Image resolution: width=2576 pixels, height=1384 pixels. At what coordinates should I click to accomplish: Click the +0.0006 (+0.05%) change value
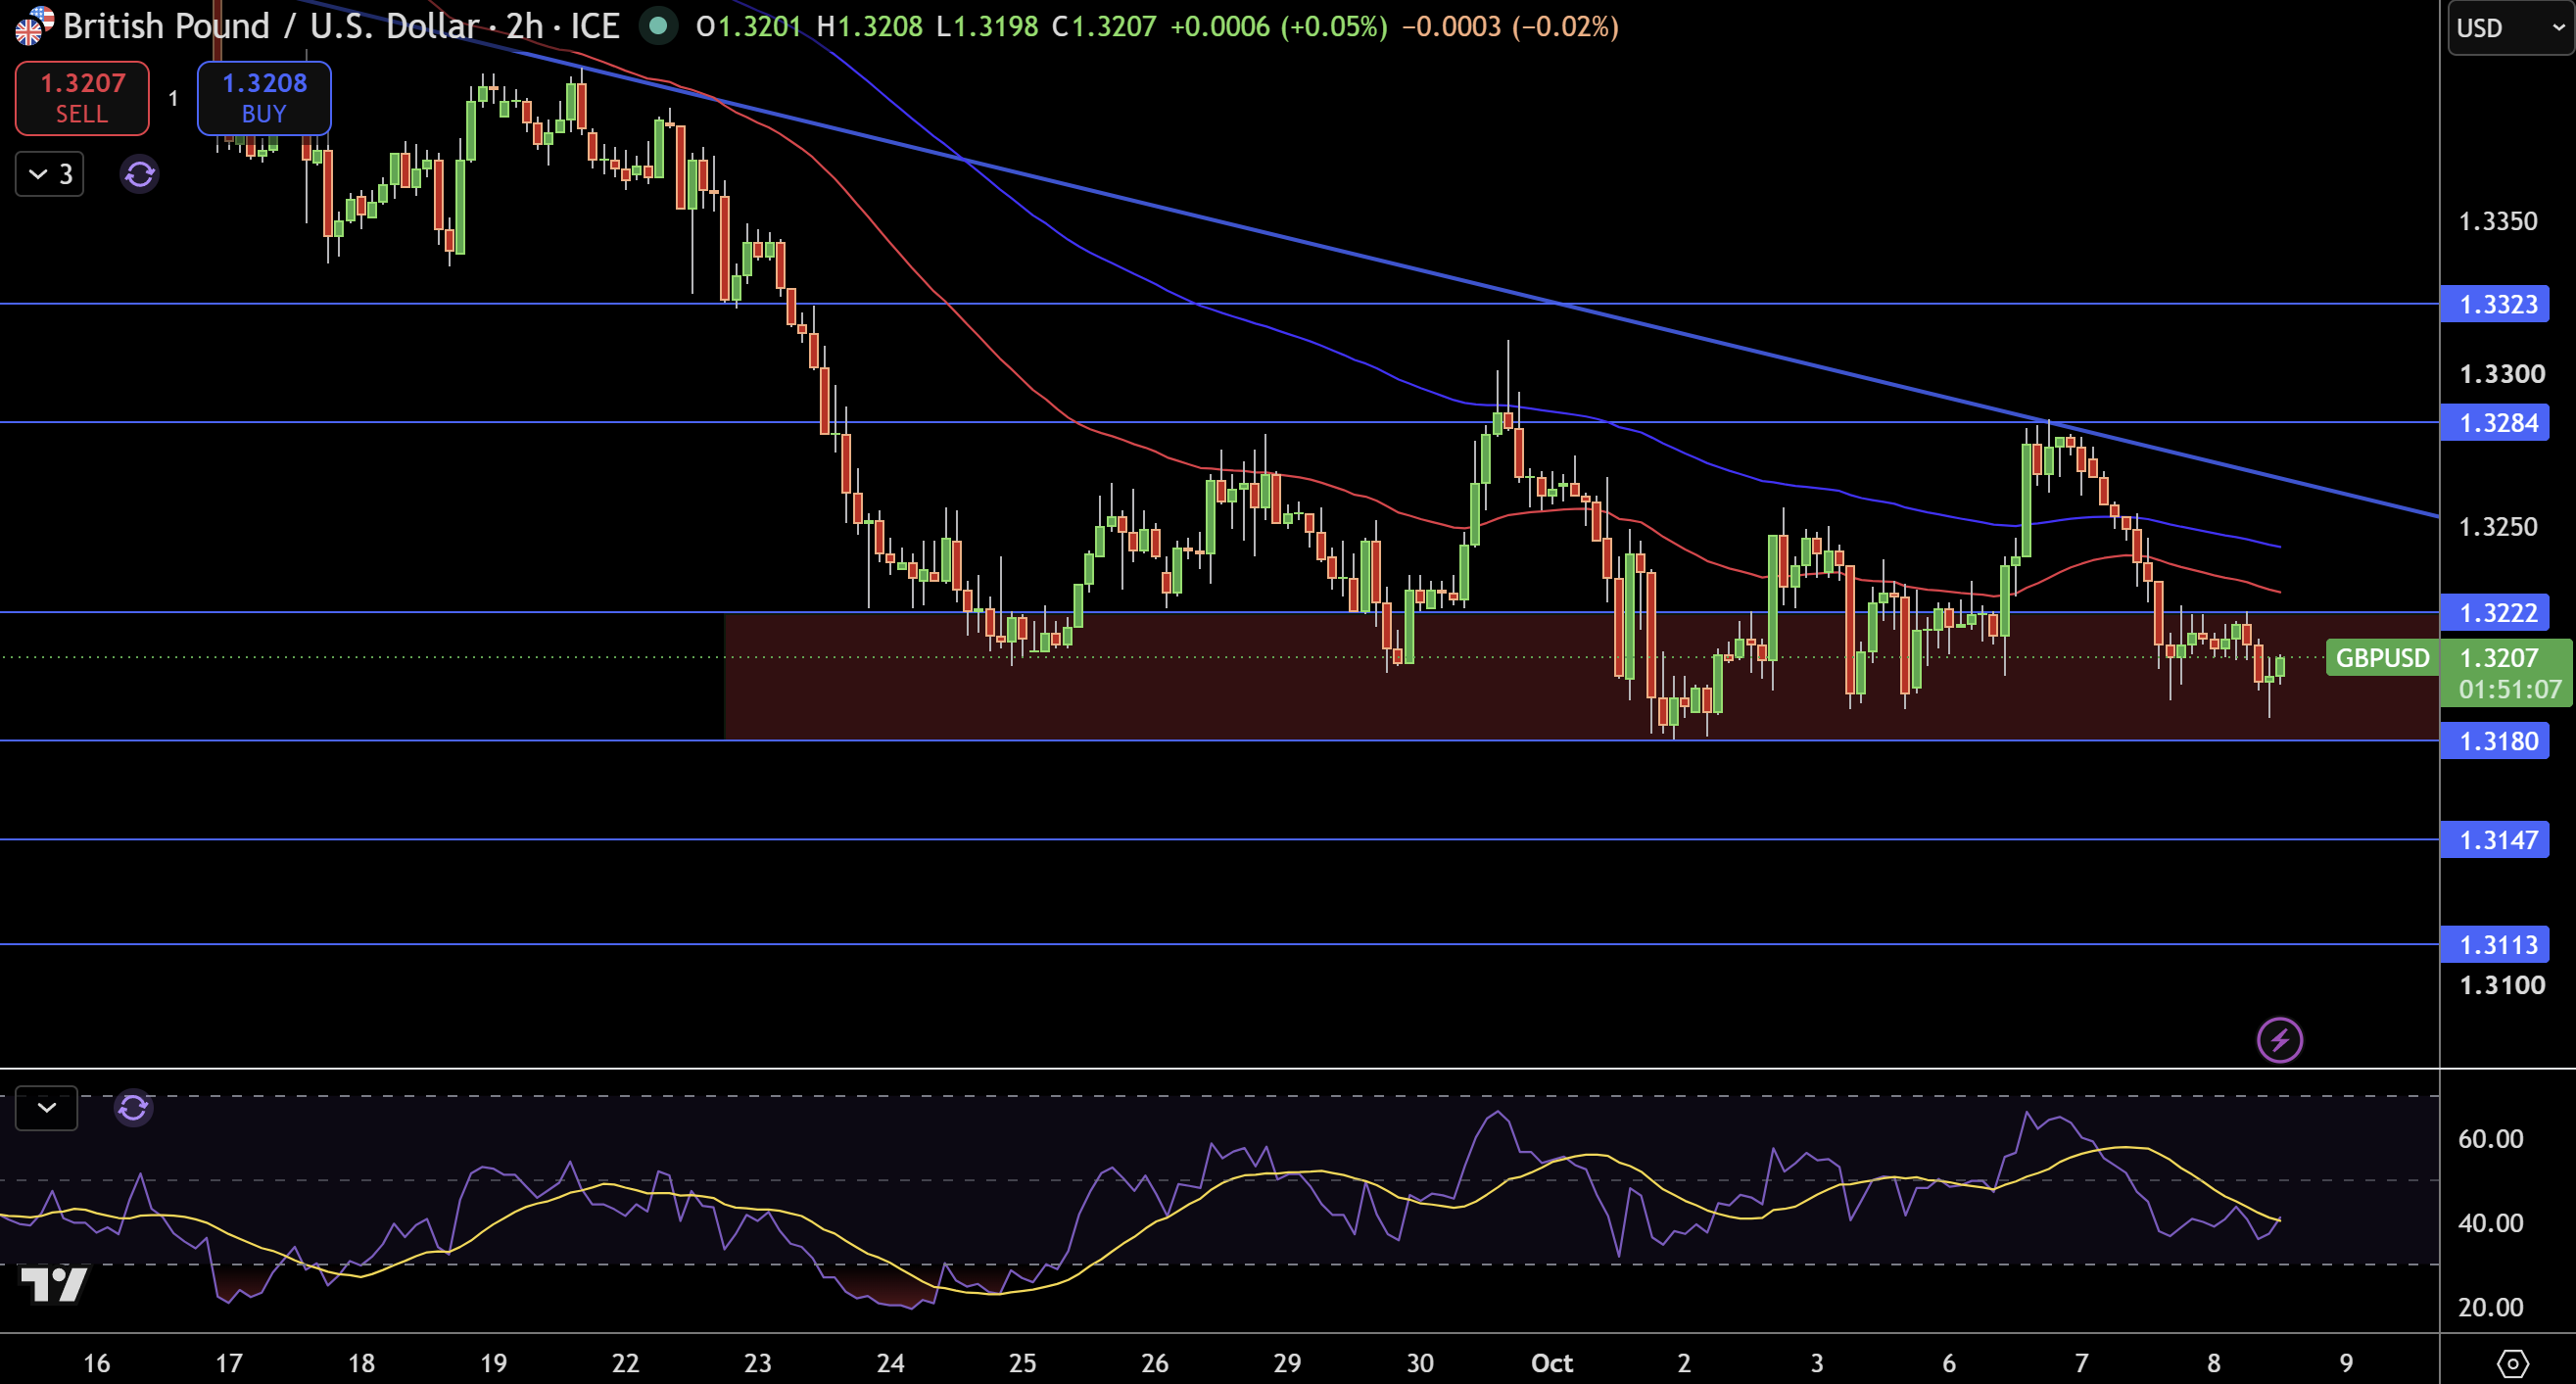[1278, 26]
